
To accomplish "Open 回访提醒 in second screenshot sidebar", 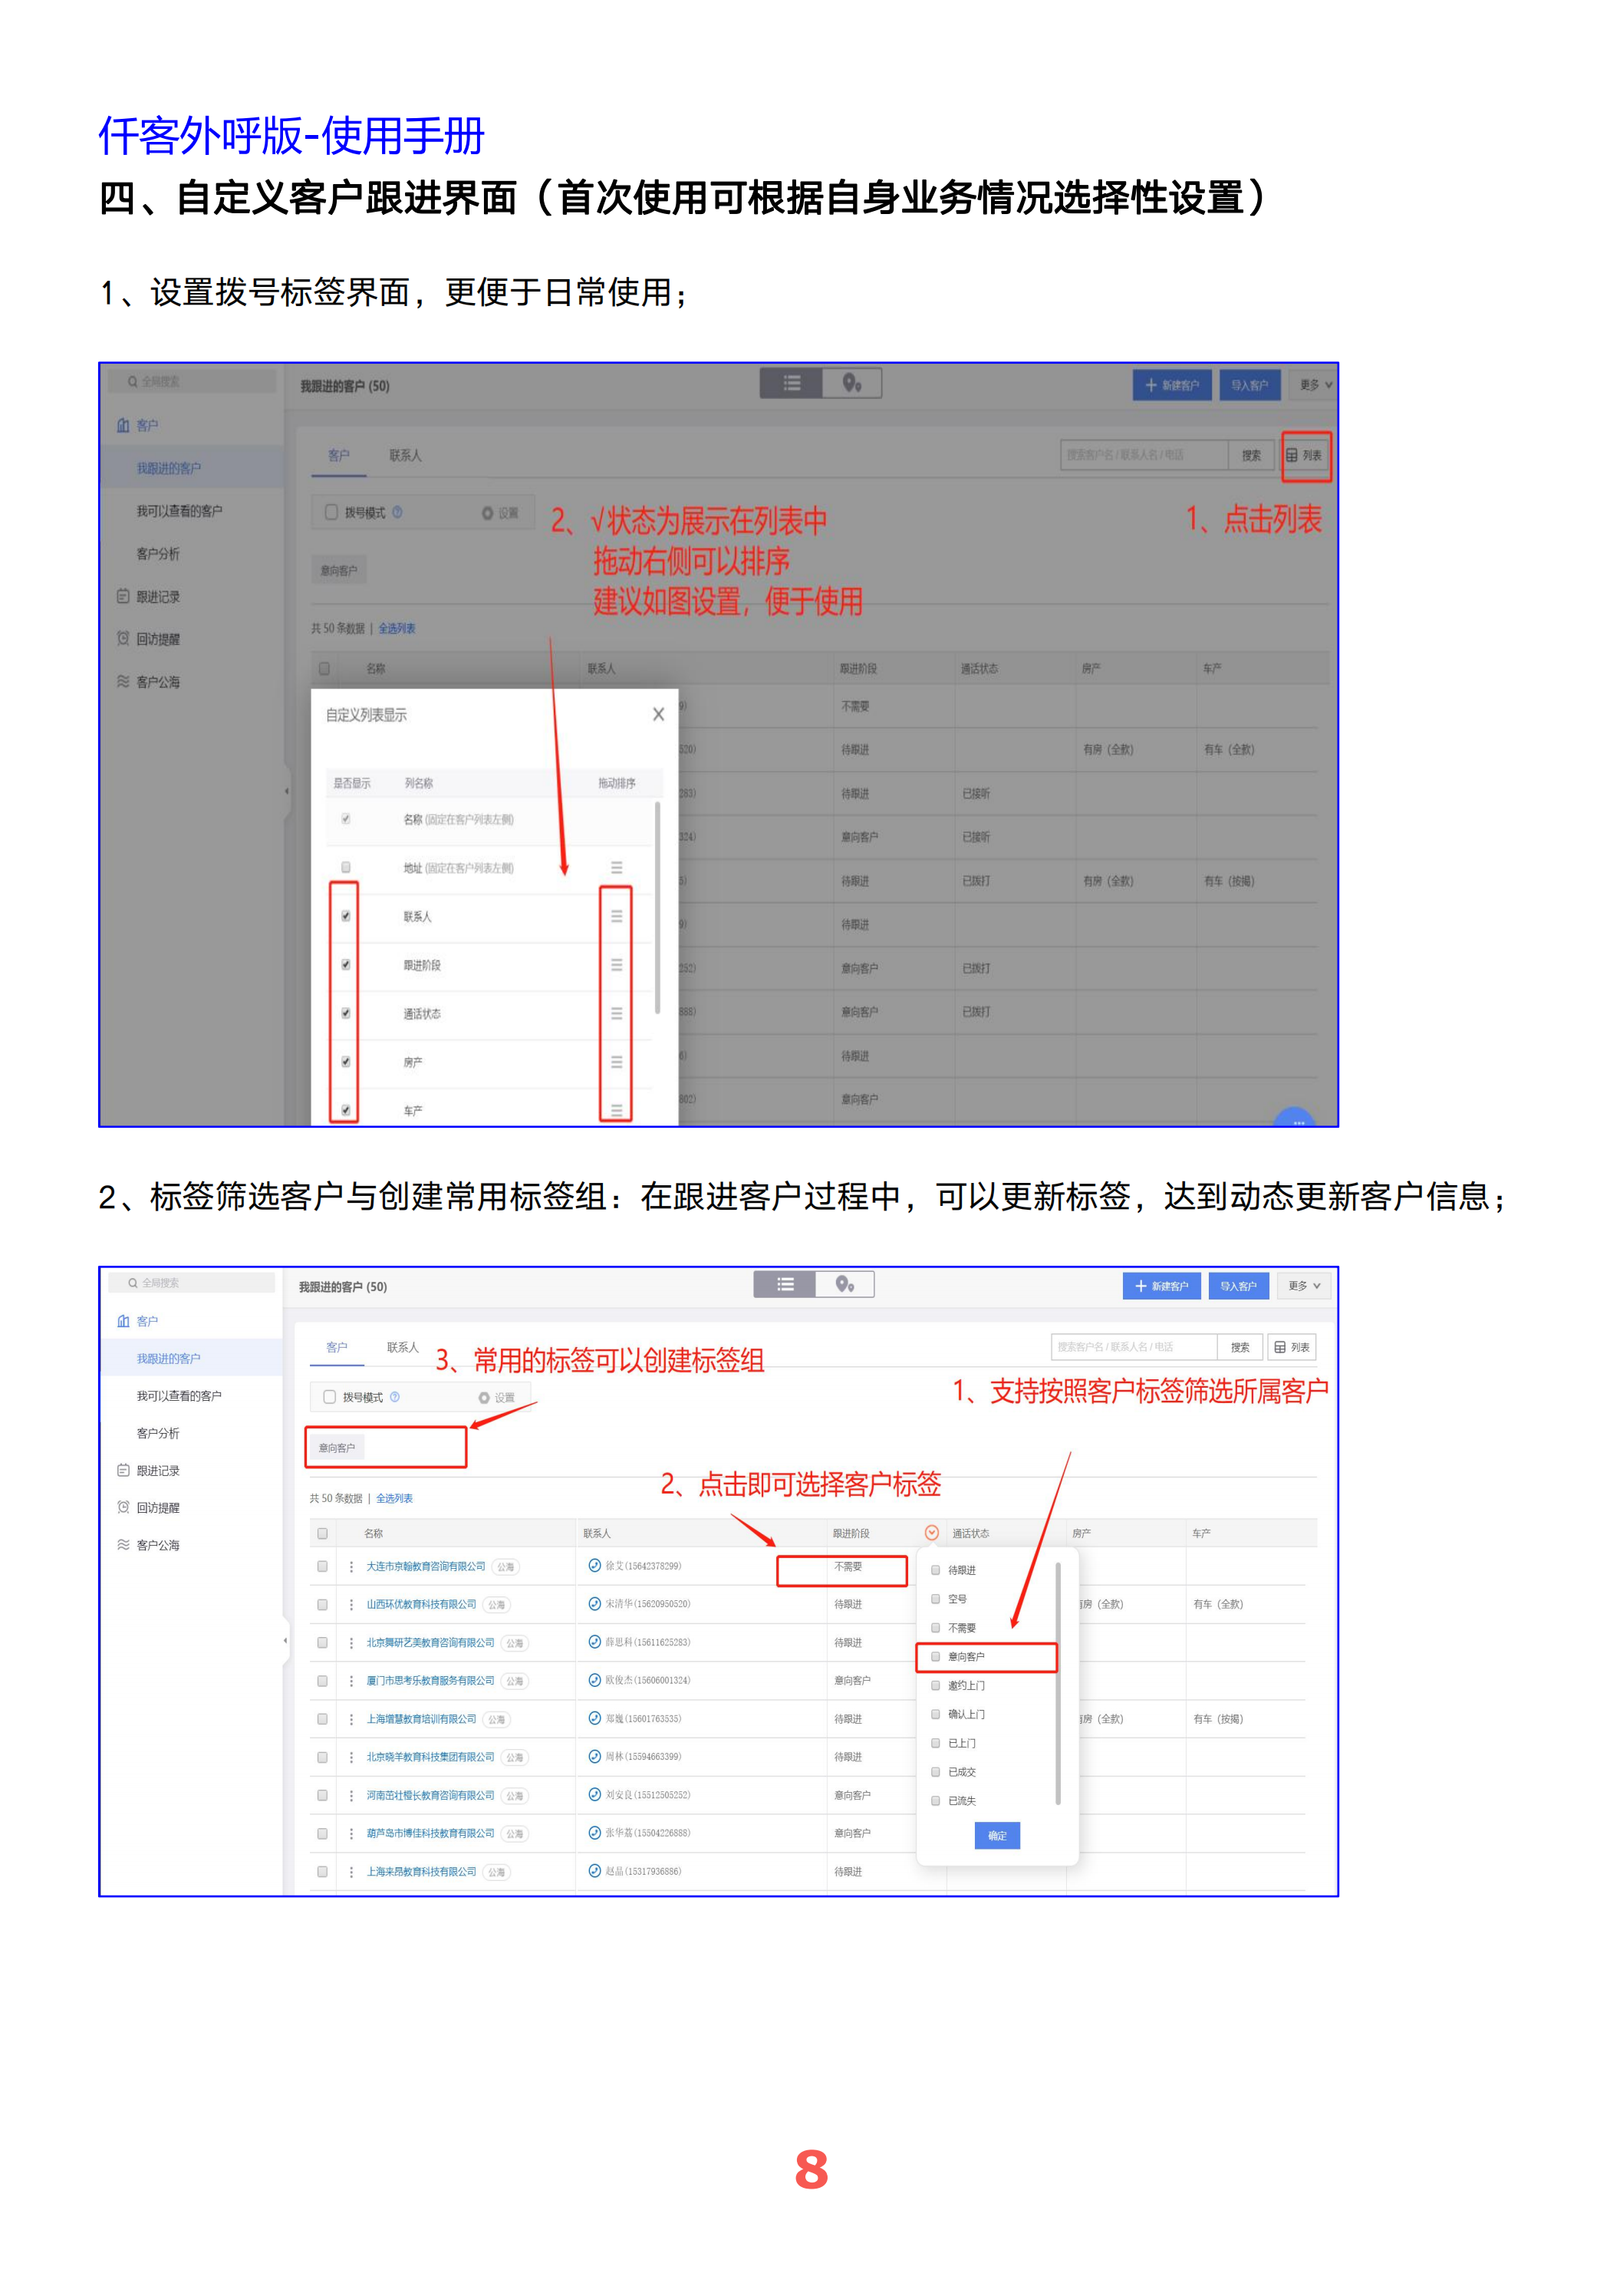I will click(158, 1508).
